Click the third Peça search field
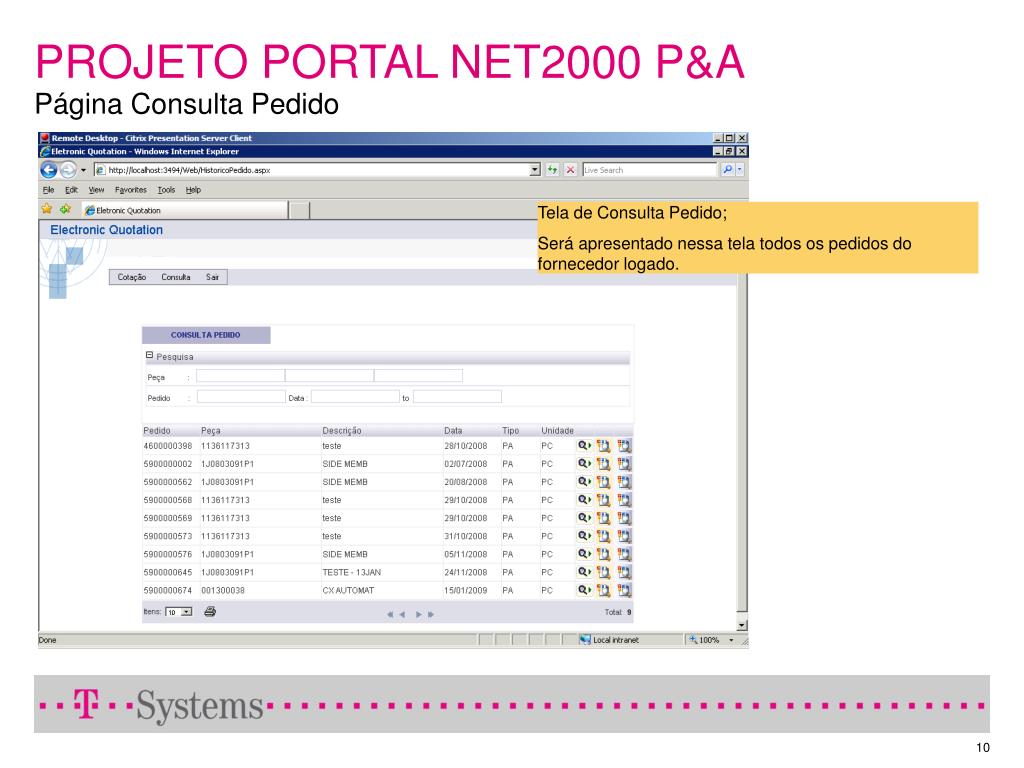This screenshot has width=1024, height=768. pos(418,376)
